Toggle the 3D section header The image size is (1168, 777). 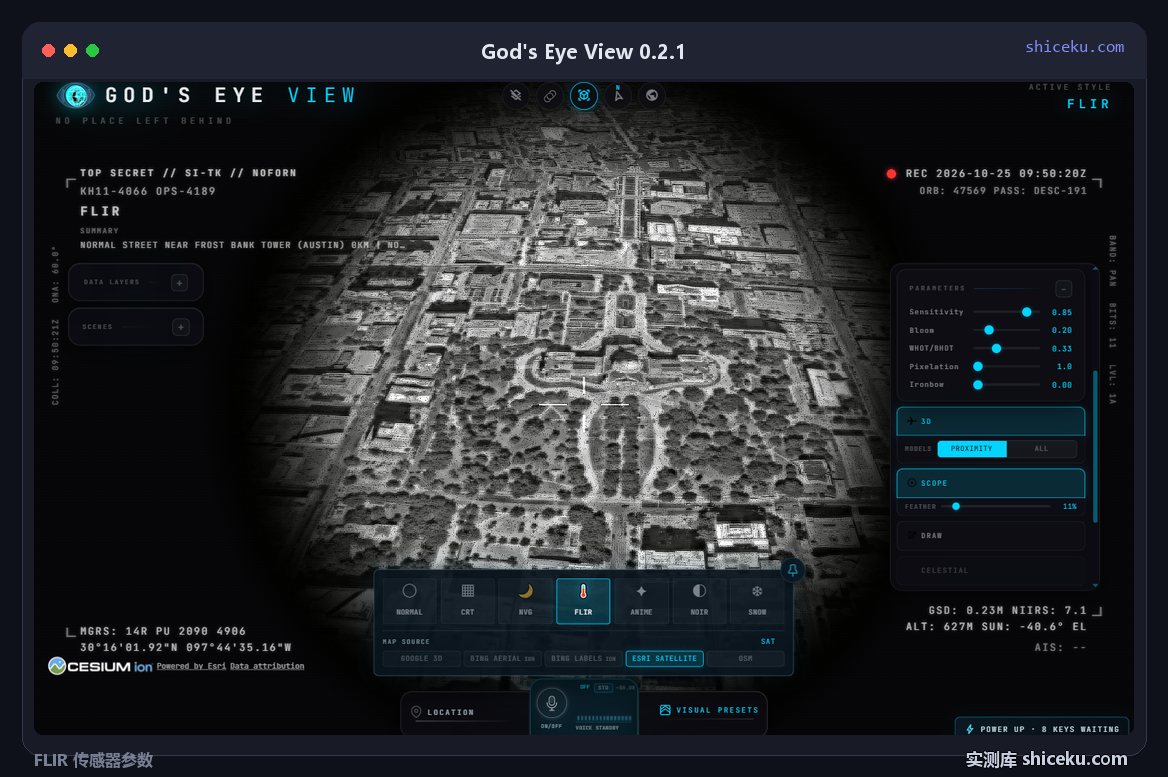[x=991, y=421]
